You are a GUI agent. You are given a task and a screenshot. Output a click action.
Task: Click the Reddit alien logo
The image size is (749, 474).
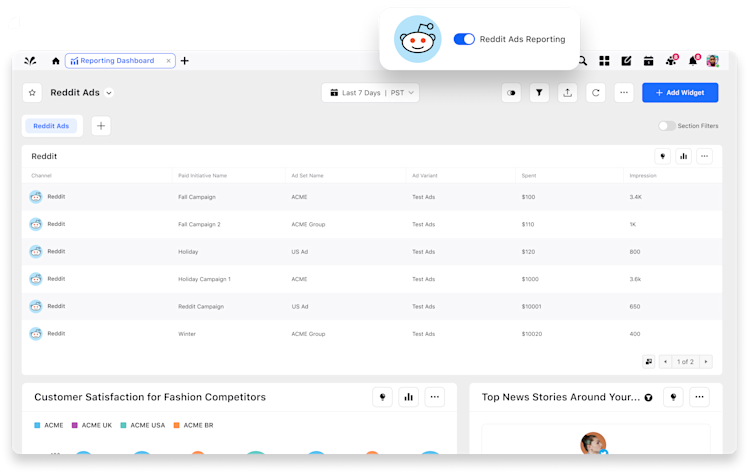(x=417, y=39)
